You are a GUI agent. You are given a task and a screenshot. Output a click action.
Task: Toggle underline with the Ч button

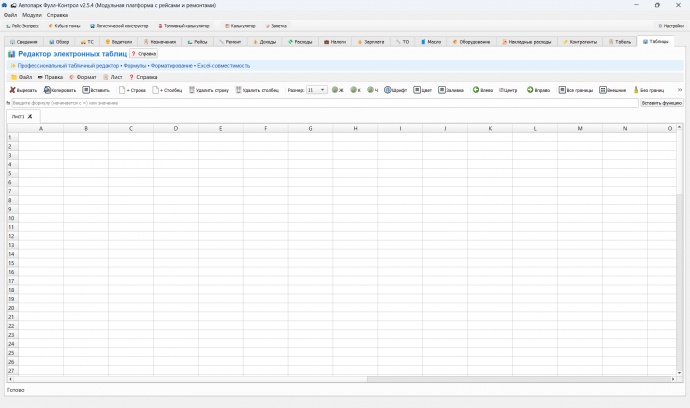[373, 90]
